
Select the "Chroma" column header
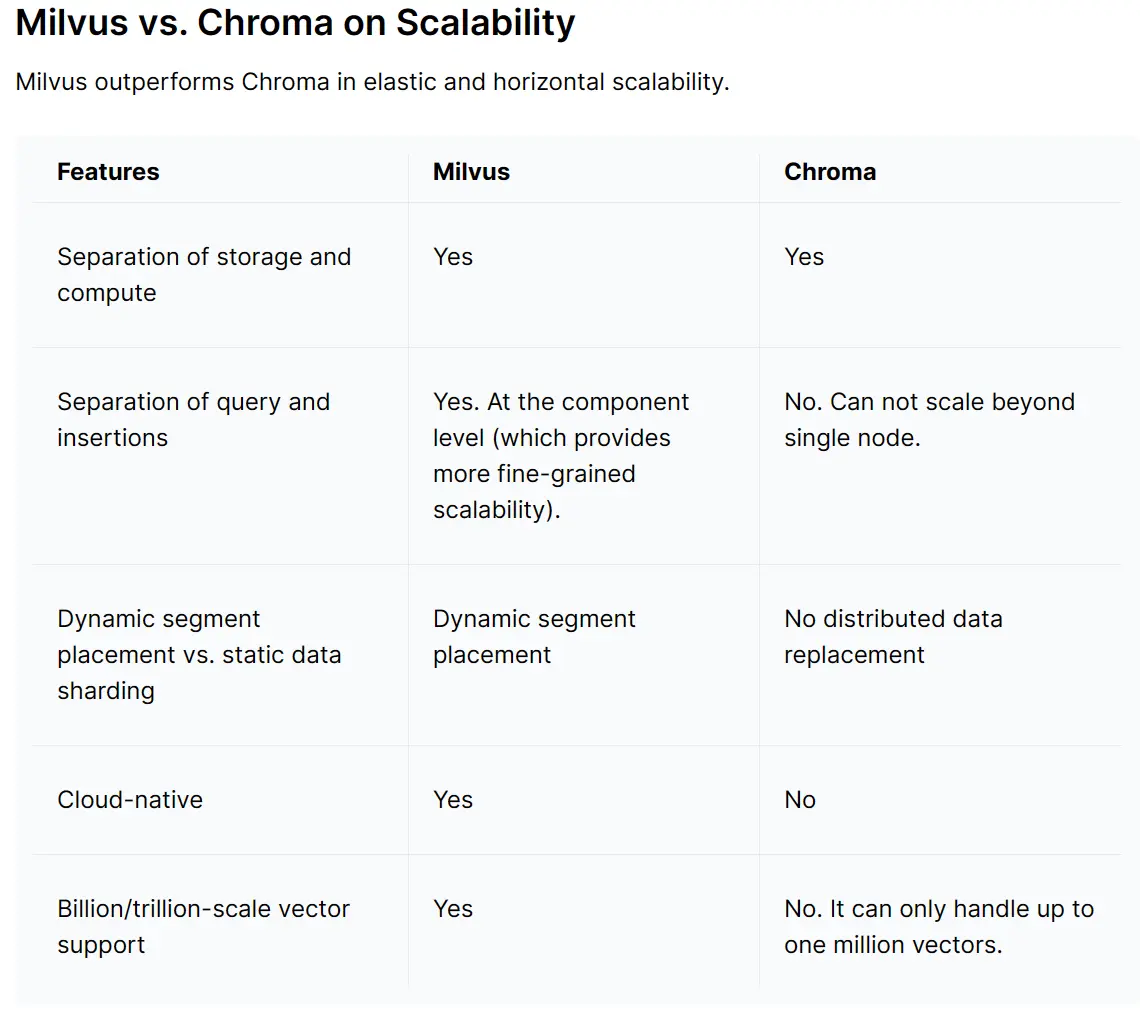(830, 172)
